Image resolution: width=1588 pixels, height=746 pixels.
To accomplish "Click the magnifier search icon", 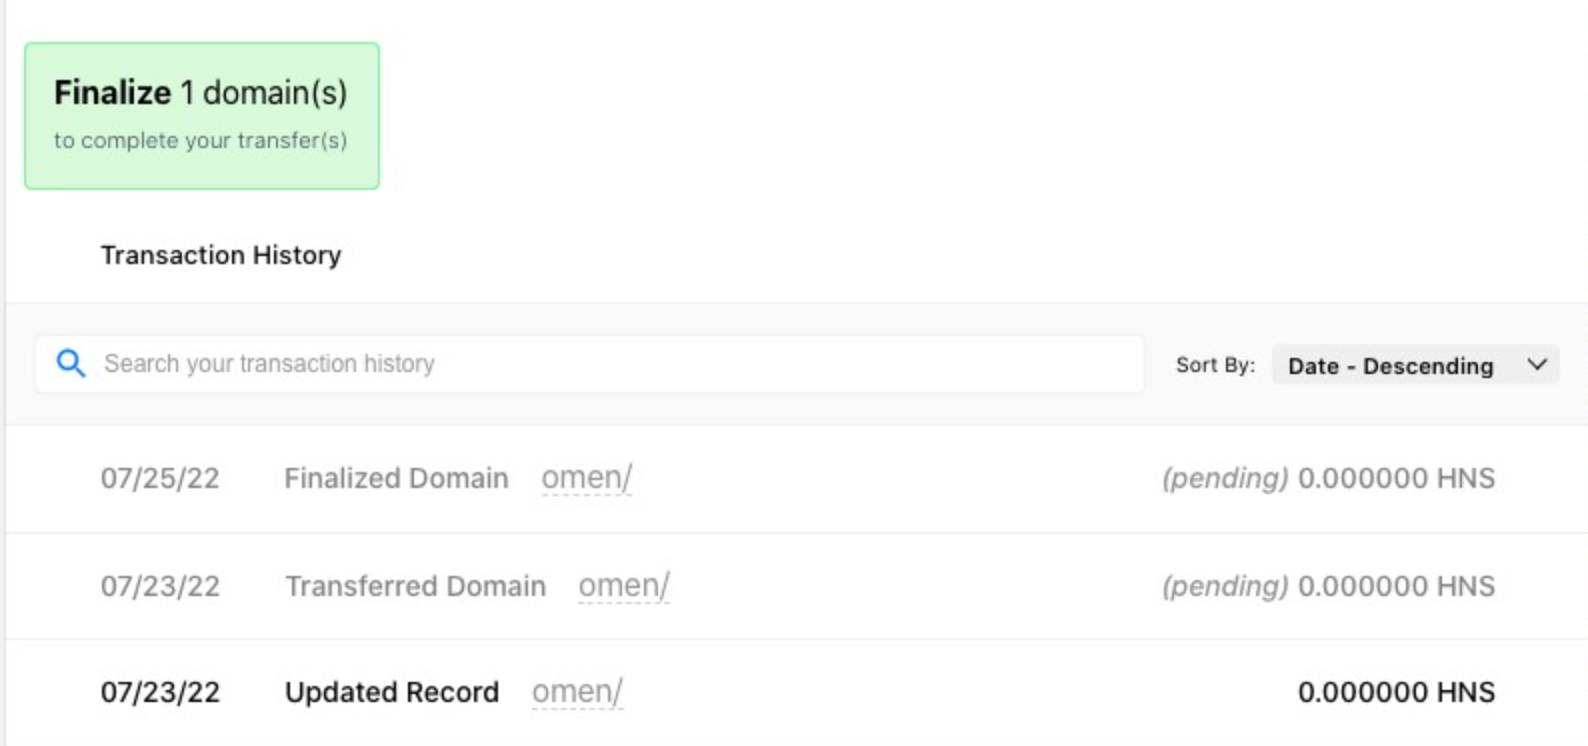I will click(70, 363).
